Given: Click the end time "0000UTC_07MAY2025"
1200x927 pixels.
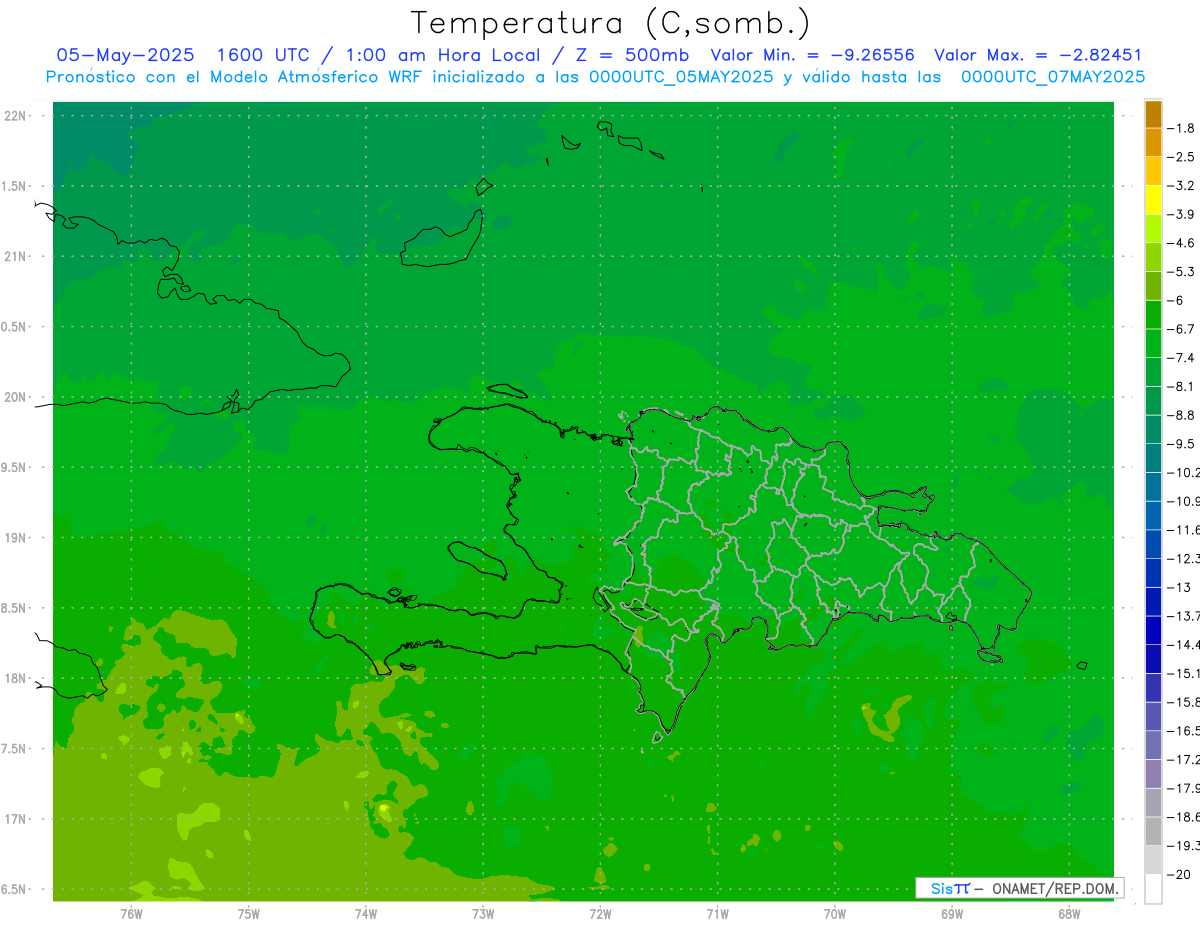Looking at the screenshot, I should [x=1052, y=76].
